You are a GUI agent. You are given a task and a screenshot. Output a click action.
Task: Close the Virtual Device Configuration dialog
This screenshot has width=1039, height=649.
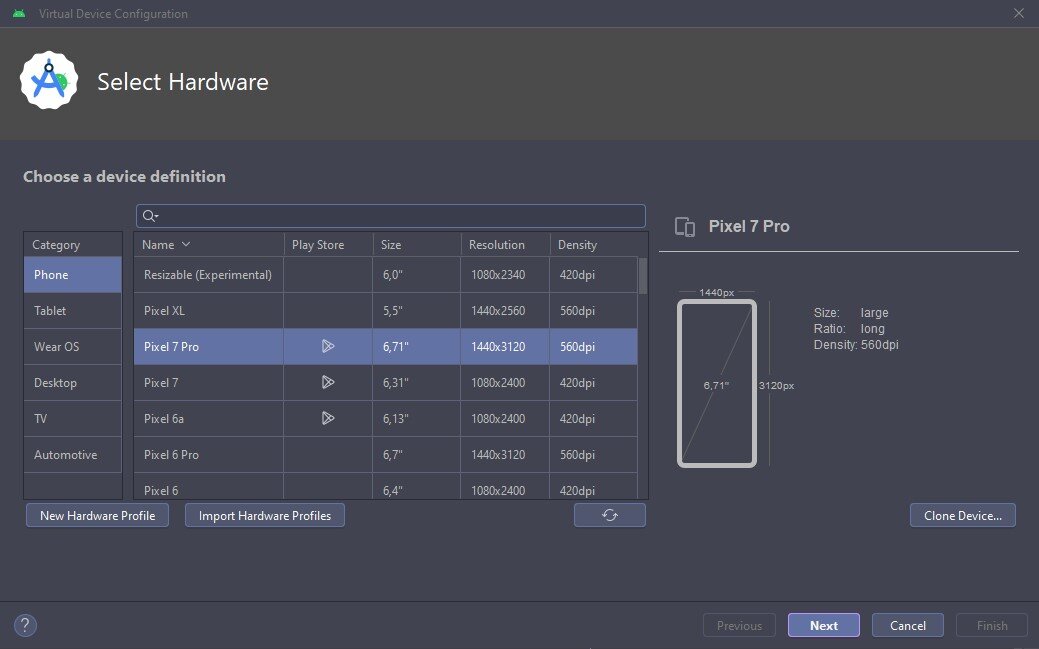point(1018,13)
